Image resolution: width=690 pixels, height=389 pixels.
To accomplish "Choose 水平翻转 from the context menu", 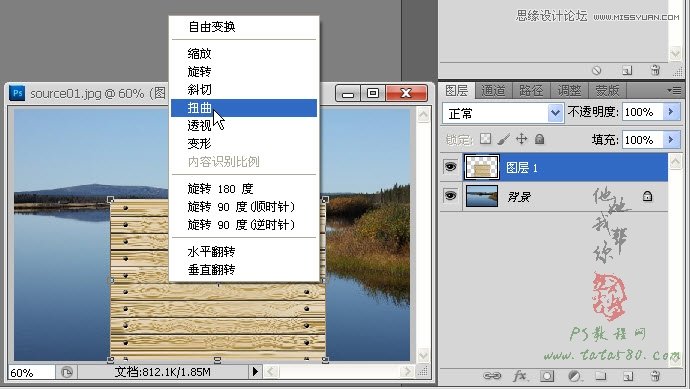I will [211, 252].
